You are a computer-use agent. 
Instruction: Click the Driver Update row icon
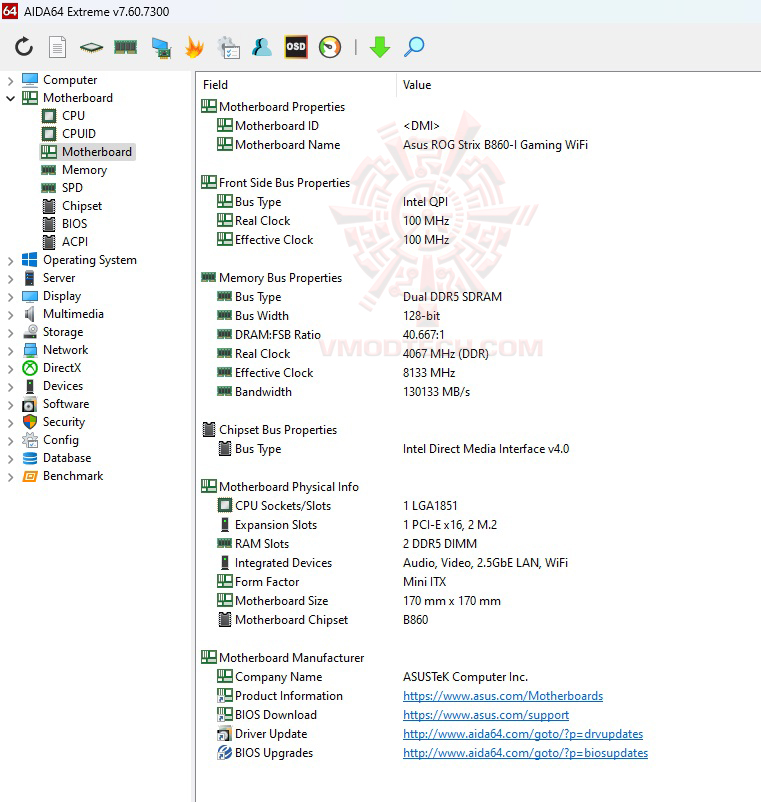tap(225, 734)
